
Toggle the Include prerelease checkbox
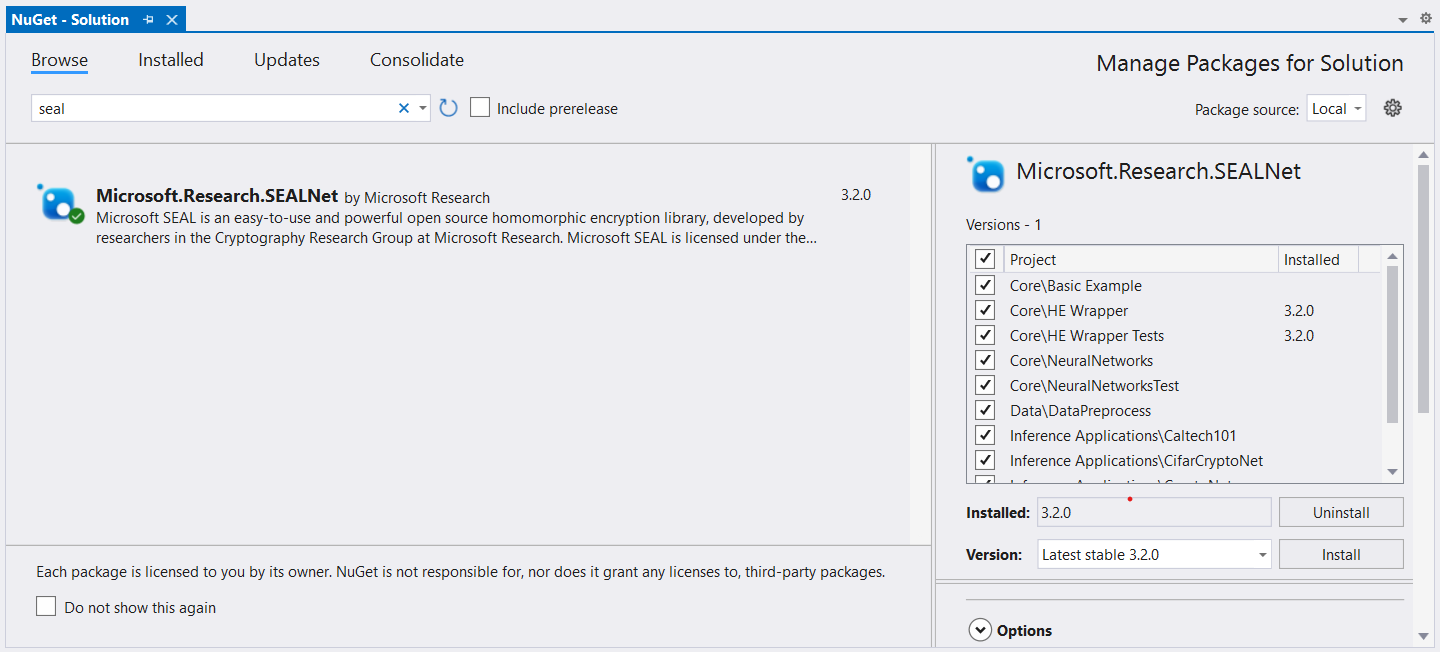click(480, 108)
